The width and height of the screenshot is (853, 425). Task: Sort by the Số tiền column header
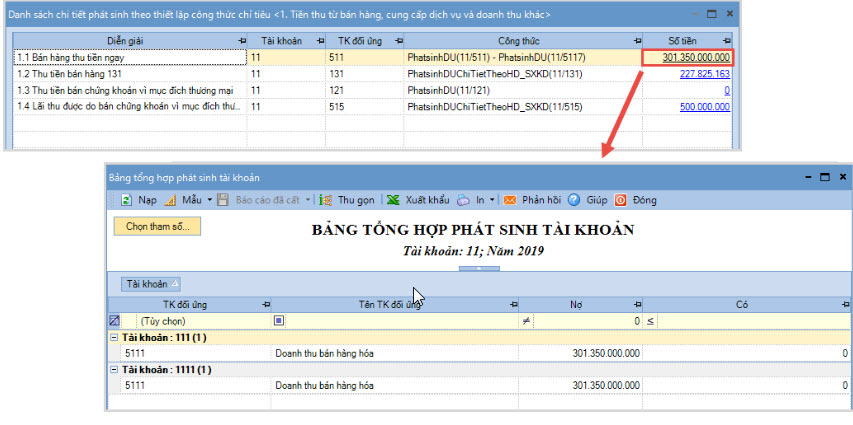[x=682, y=41]
